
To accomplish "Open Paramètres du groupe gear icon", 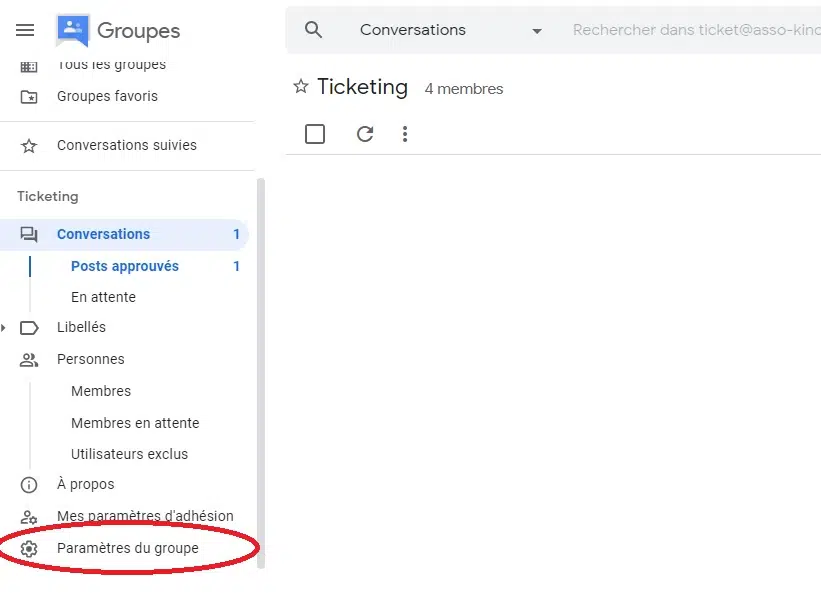I will pos(29,549).
